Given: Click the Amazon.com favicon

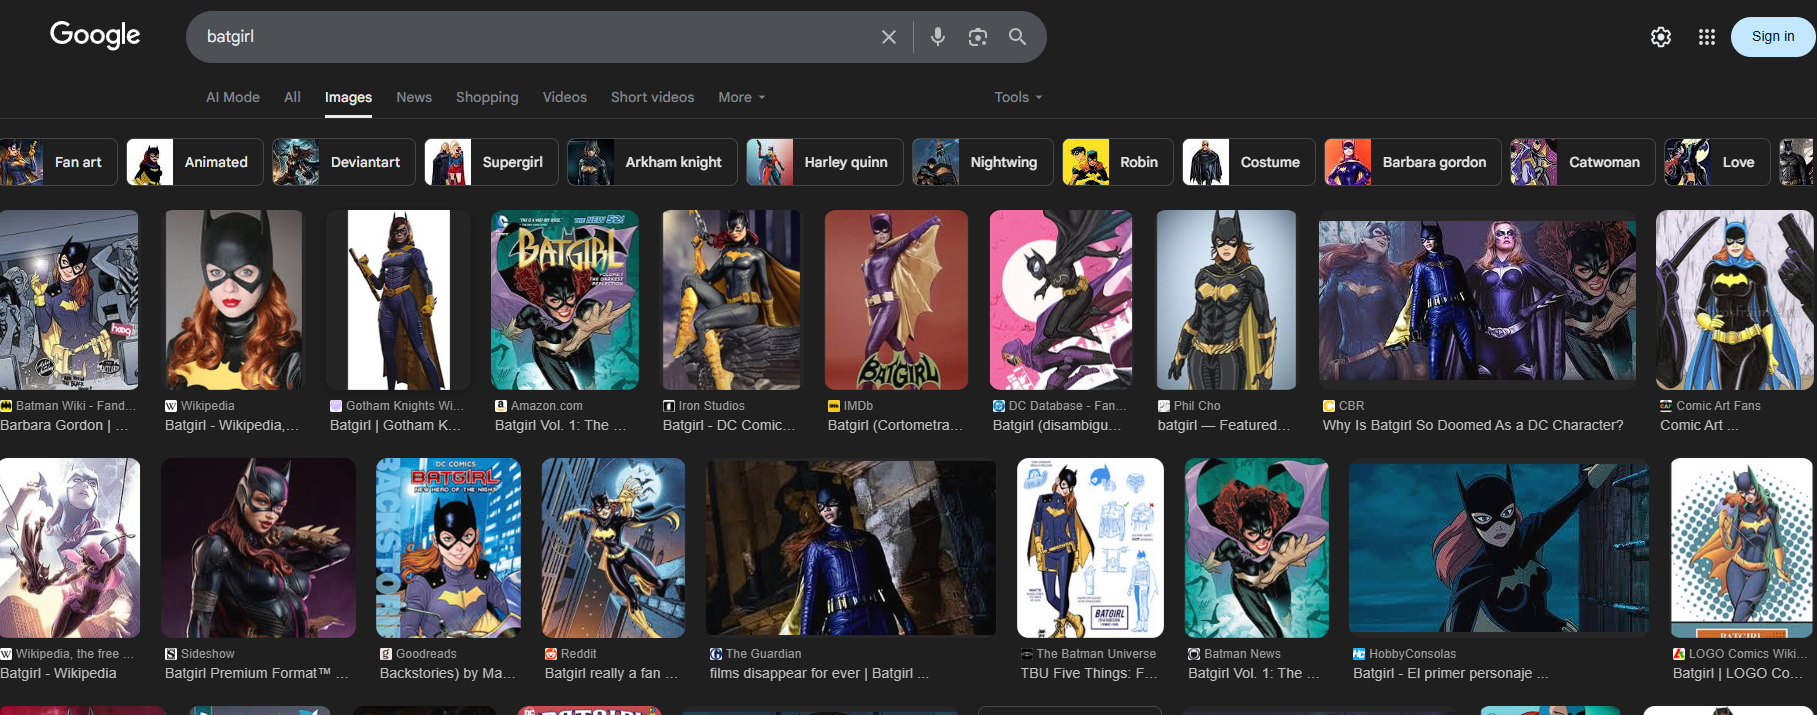Looking at the screenshot, I should (x=501, y=406).
